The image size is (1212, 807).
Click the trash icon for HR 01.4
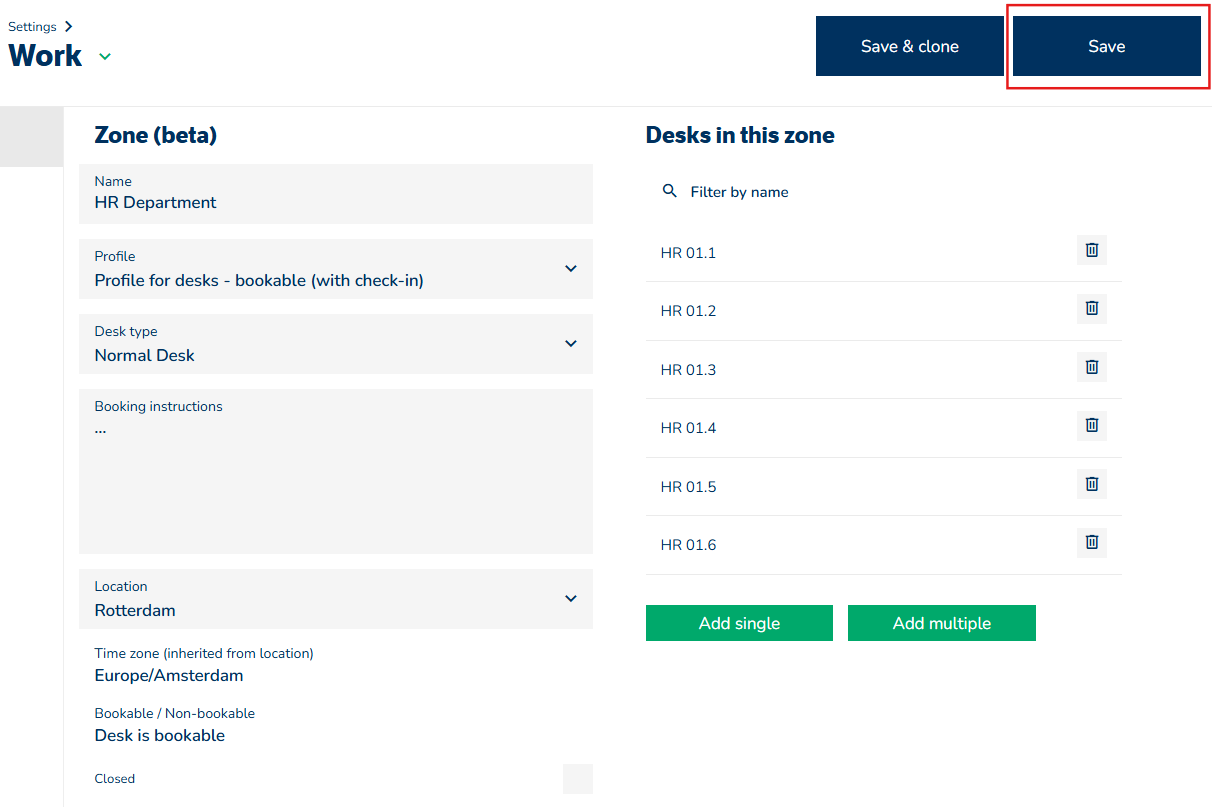tap(1091, 425)
